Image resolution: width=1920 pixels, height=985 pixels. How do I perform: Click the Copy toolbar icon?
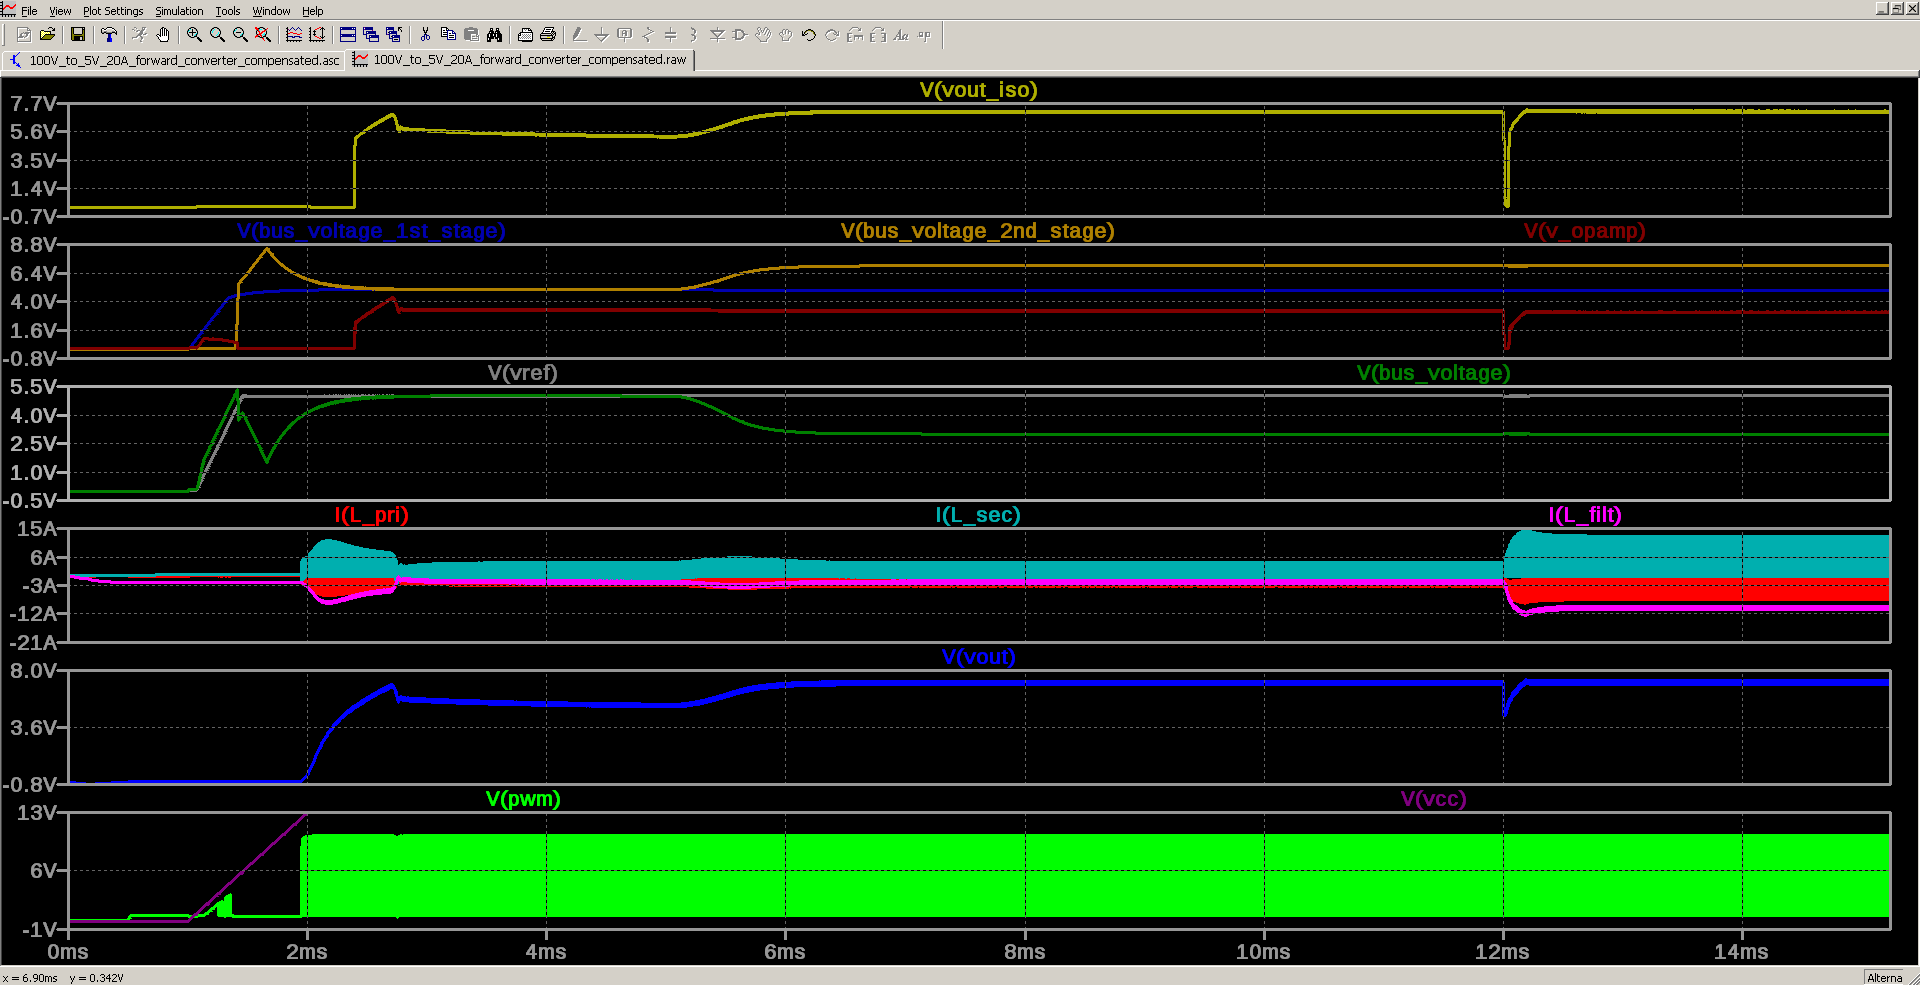tap(448, 35)
